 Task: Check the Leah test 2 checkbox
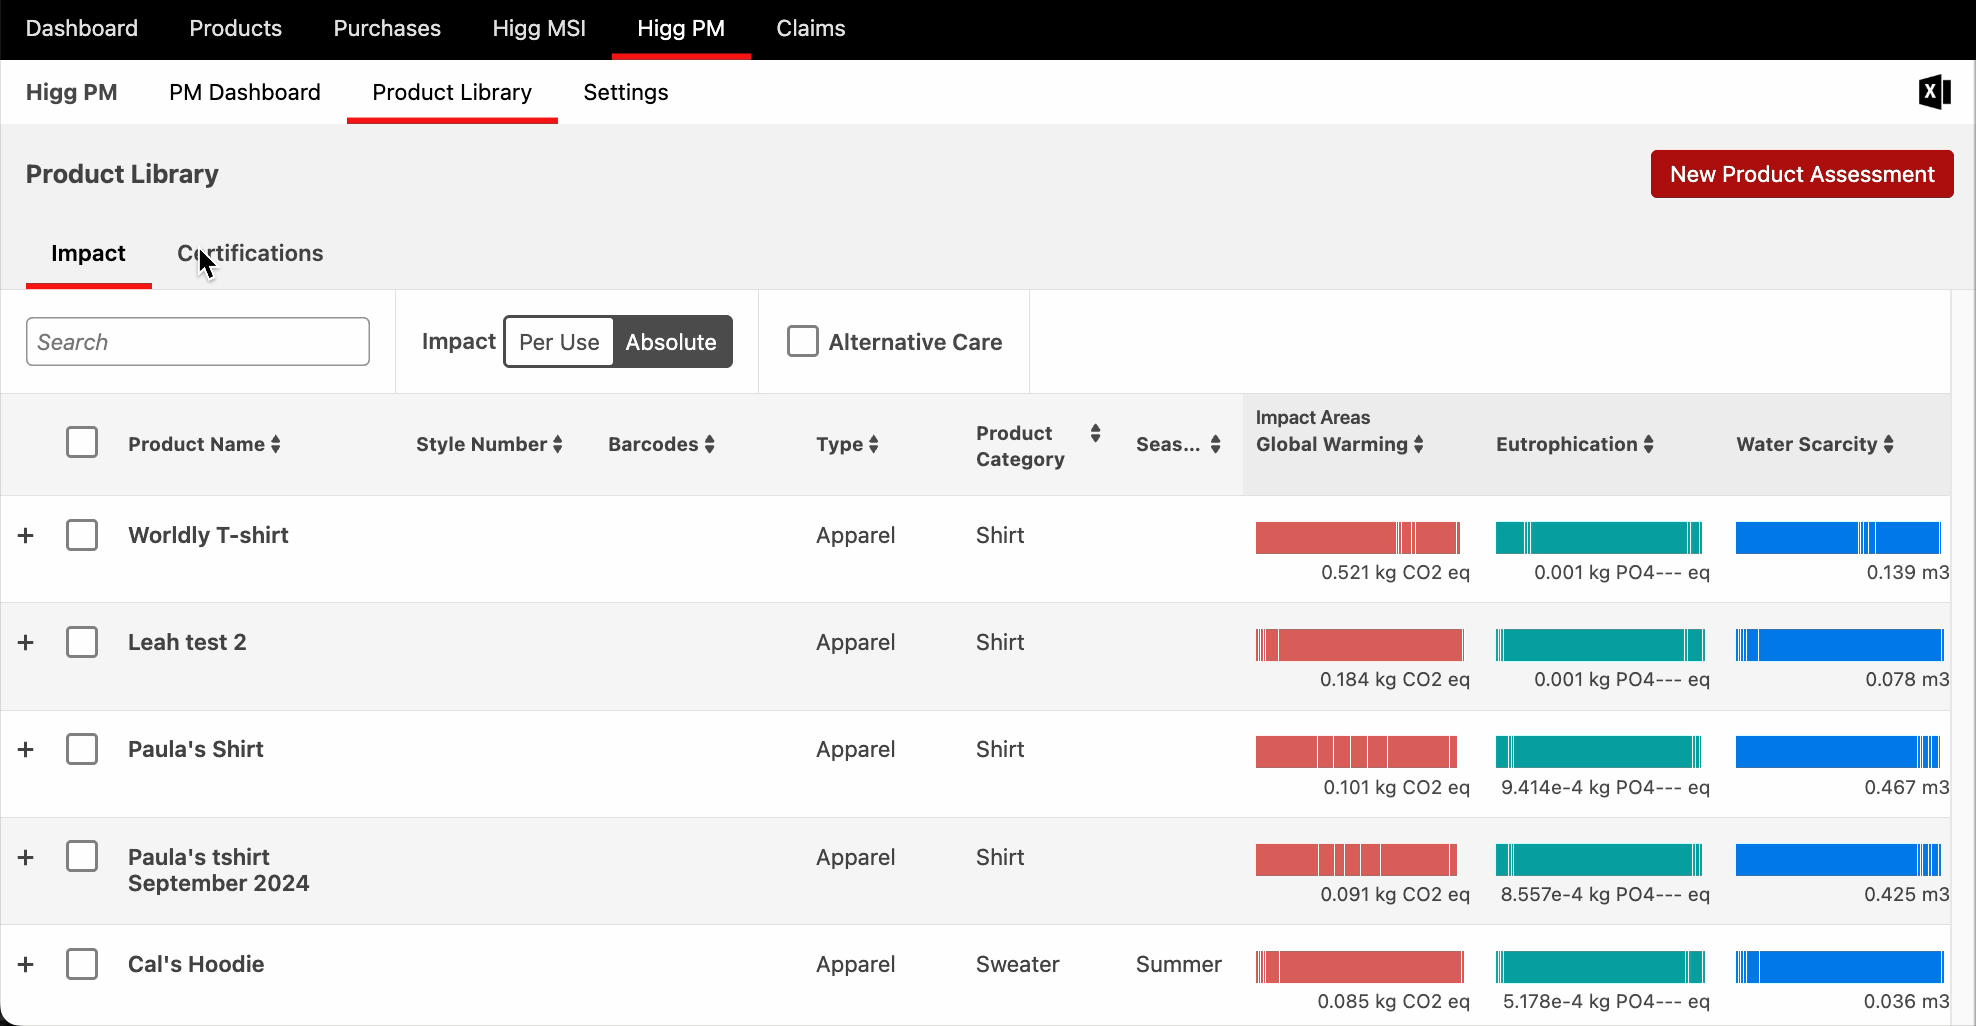click(x=82, y=642)
